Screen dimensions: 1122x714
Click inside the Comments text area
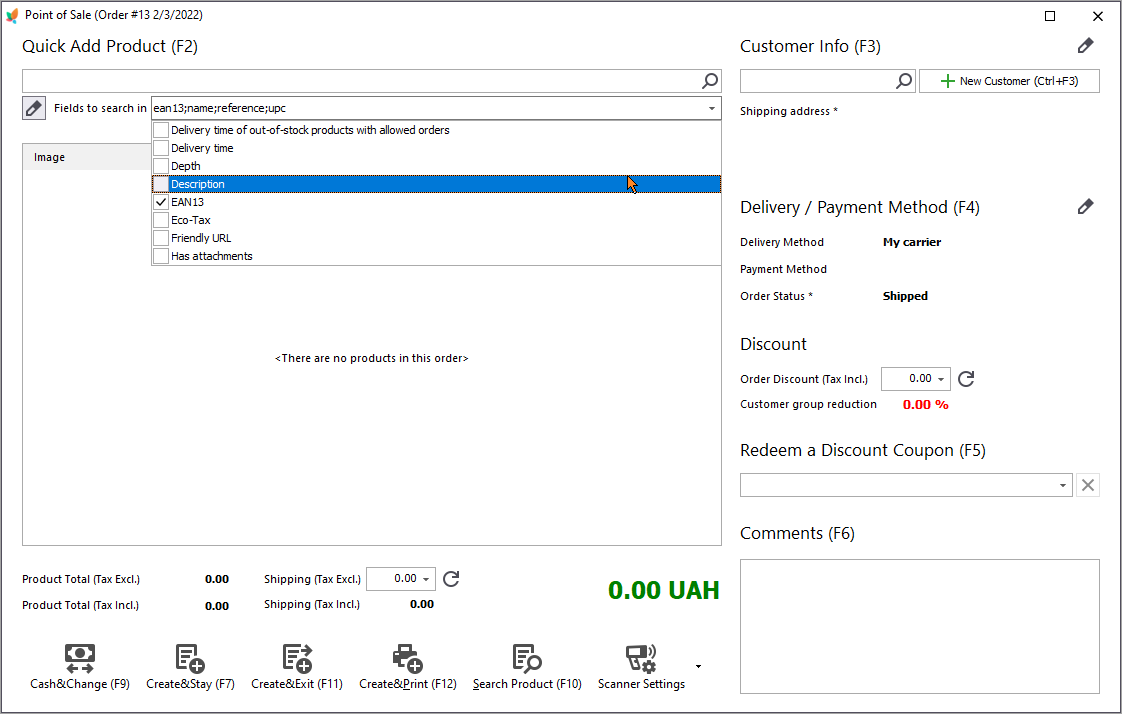919,626
